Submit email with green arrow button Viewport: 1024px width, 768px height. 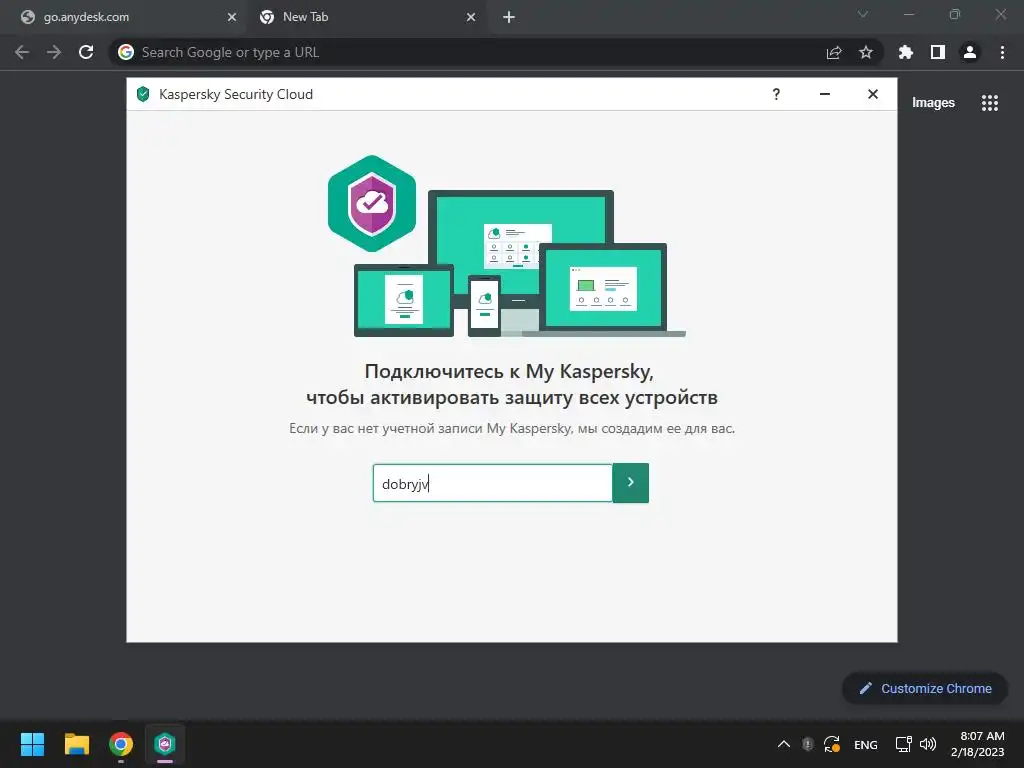point(630,483)
